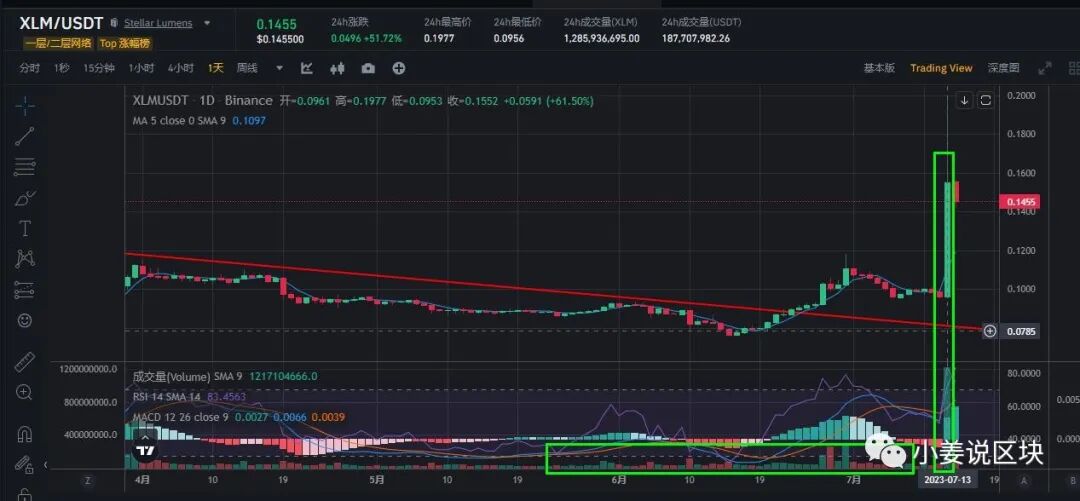Change candlestick chart type
The width and height of the screenshot is (1080, 501).
point(338,68)
